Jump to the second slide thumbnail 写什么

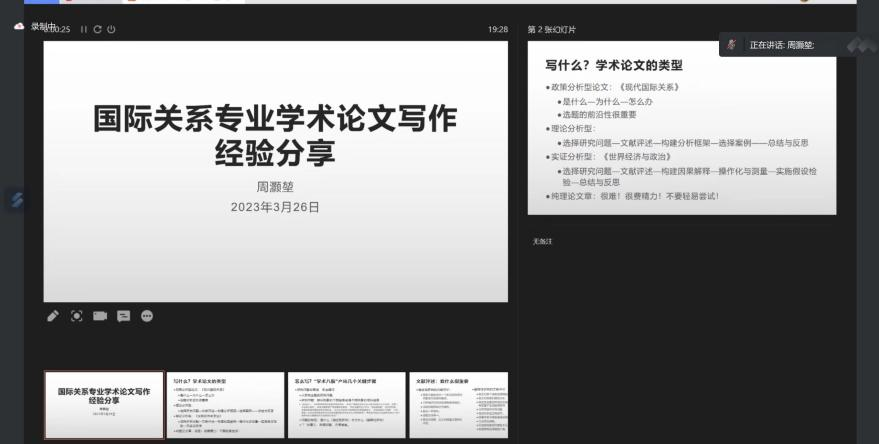tap(226, 405)
